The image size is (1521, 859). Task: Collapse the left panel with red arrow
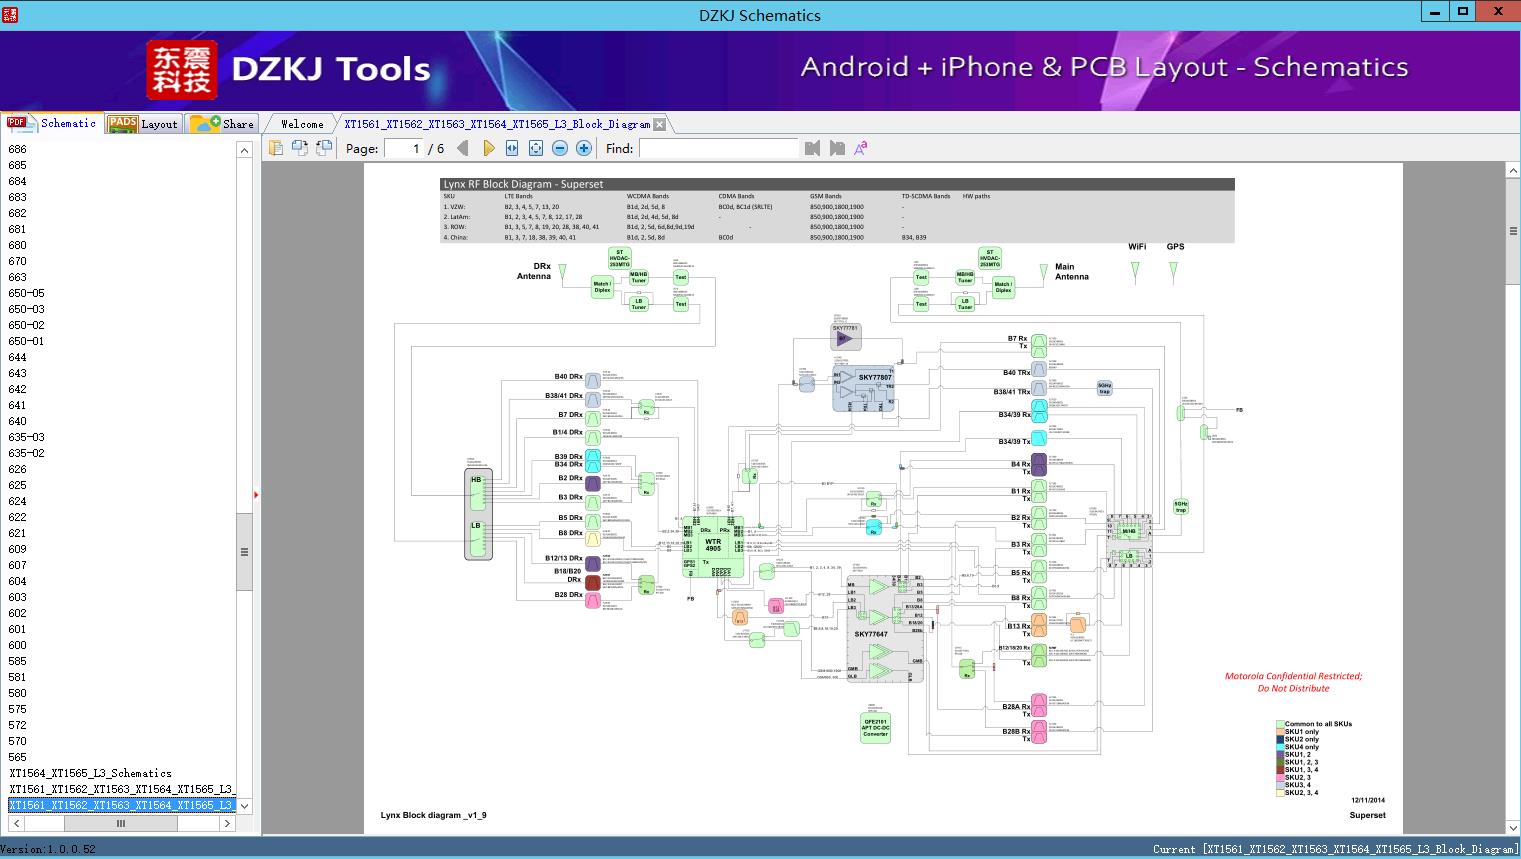(256, 494)
